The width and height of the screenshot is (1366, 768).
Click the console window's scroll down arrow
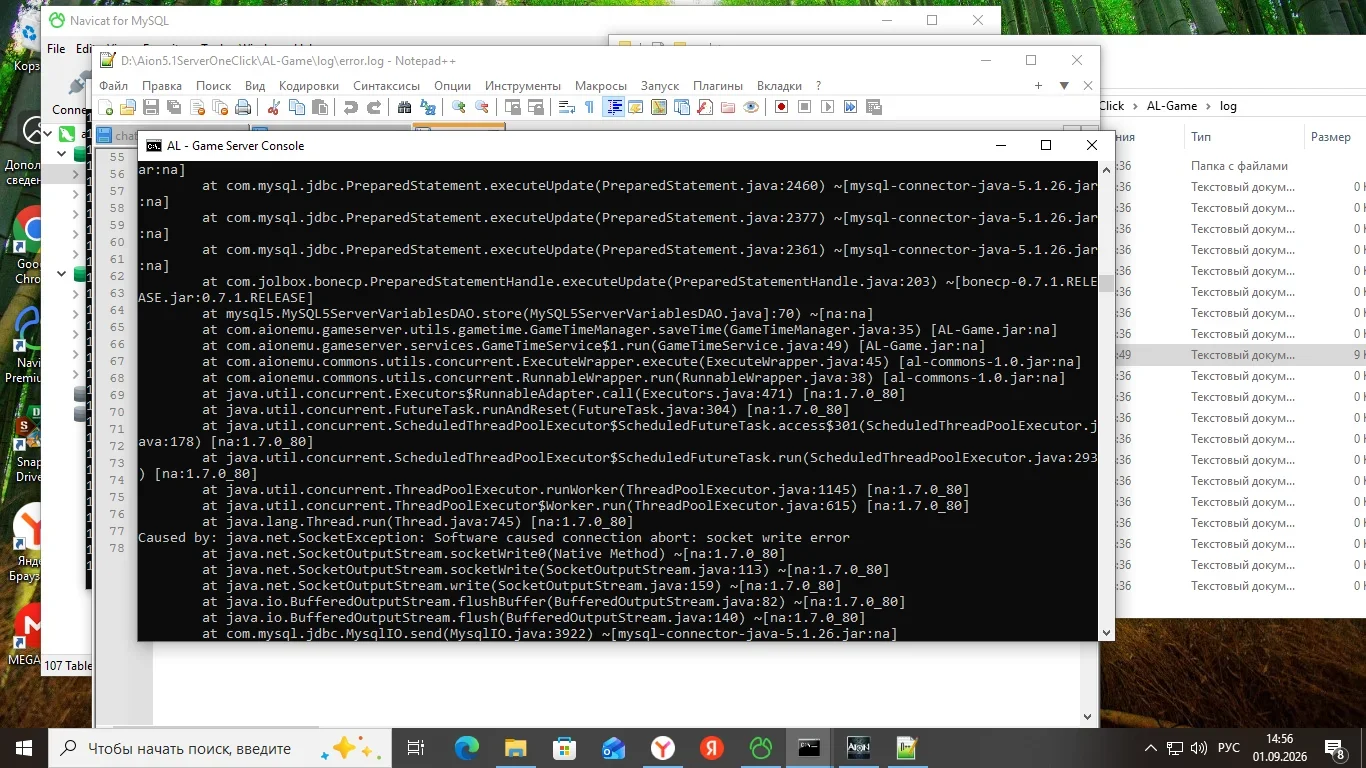point(1106,632)
